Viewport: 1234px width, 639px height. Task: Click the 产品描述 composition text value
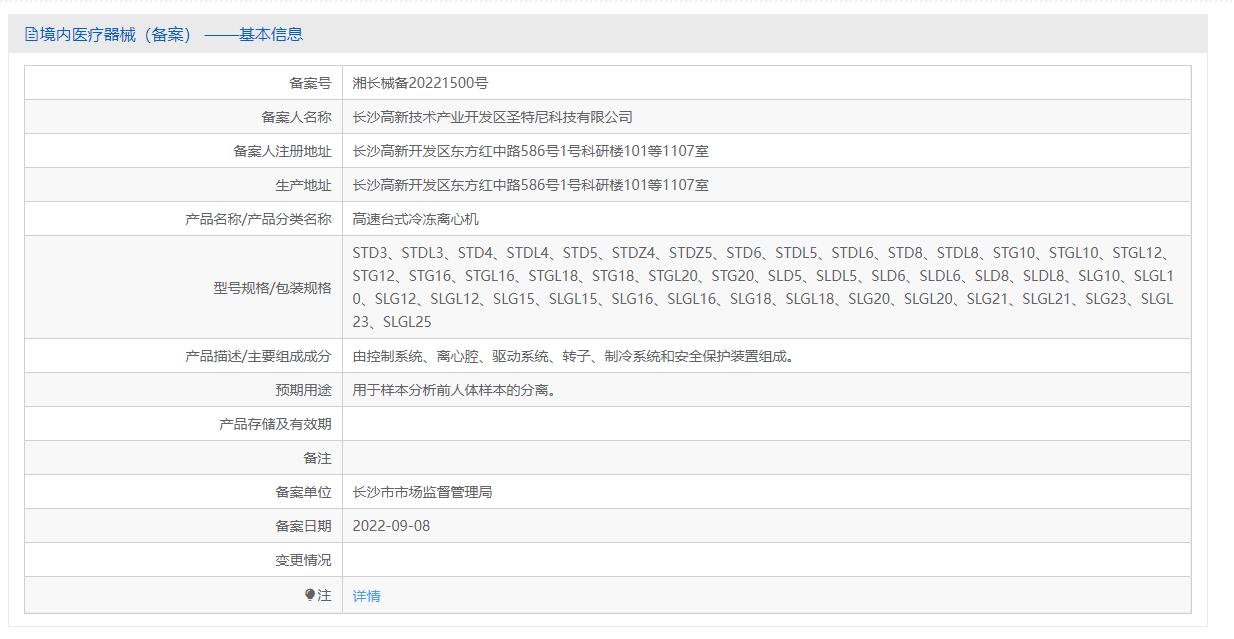tap(575, 356)
